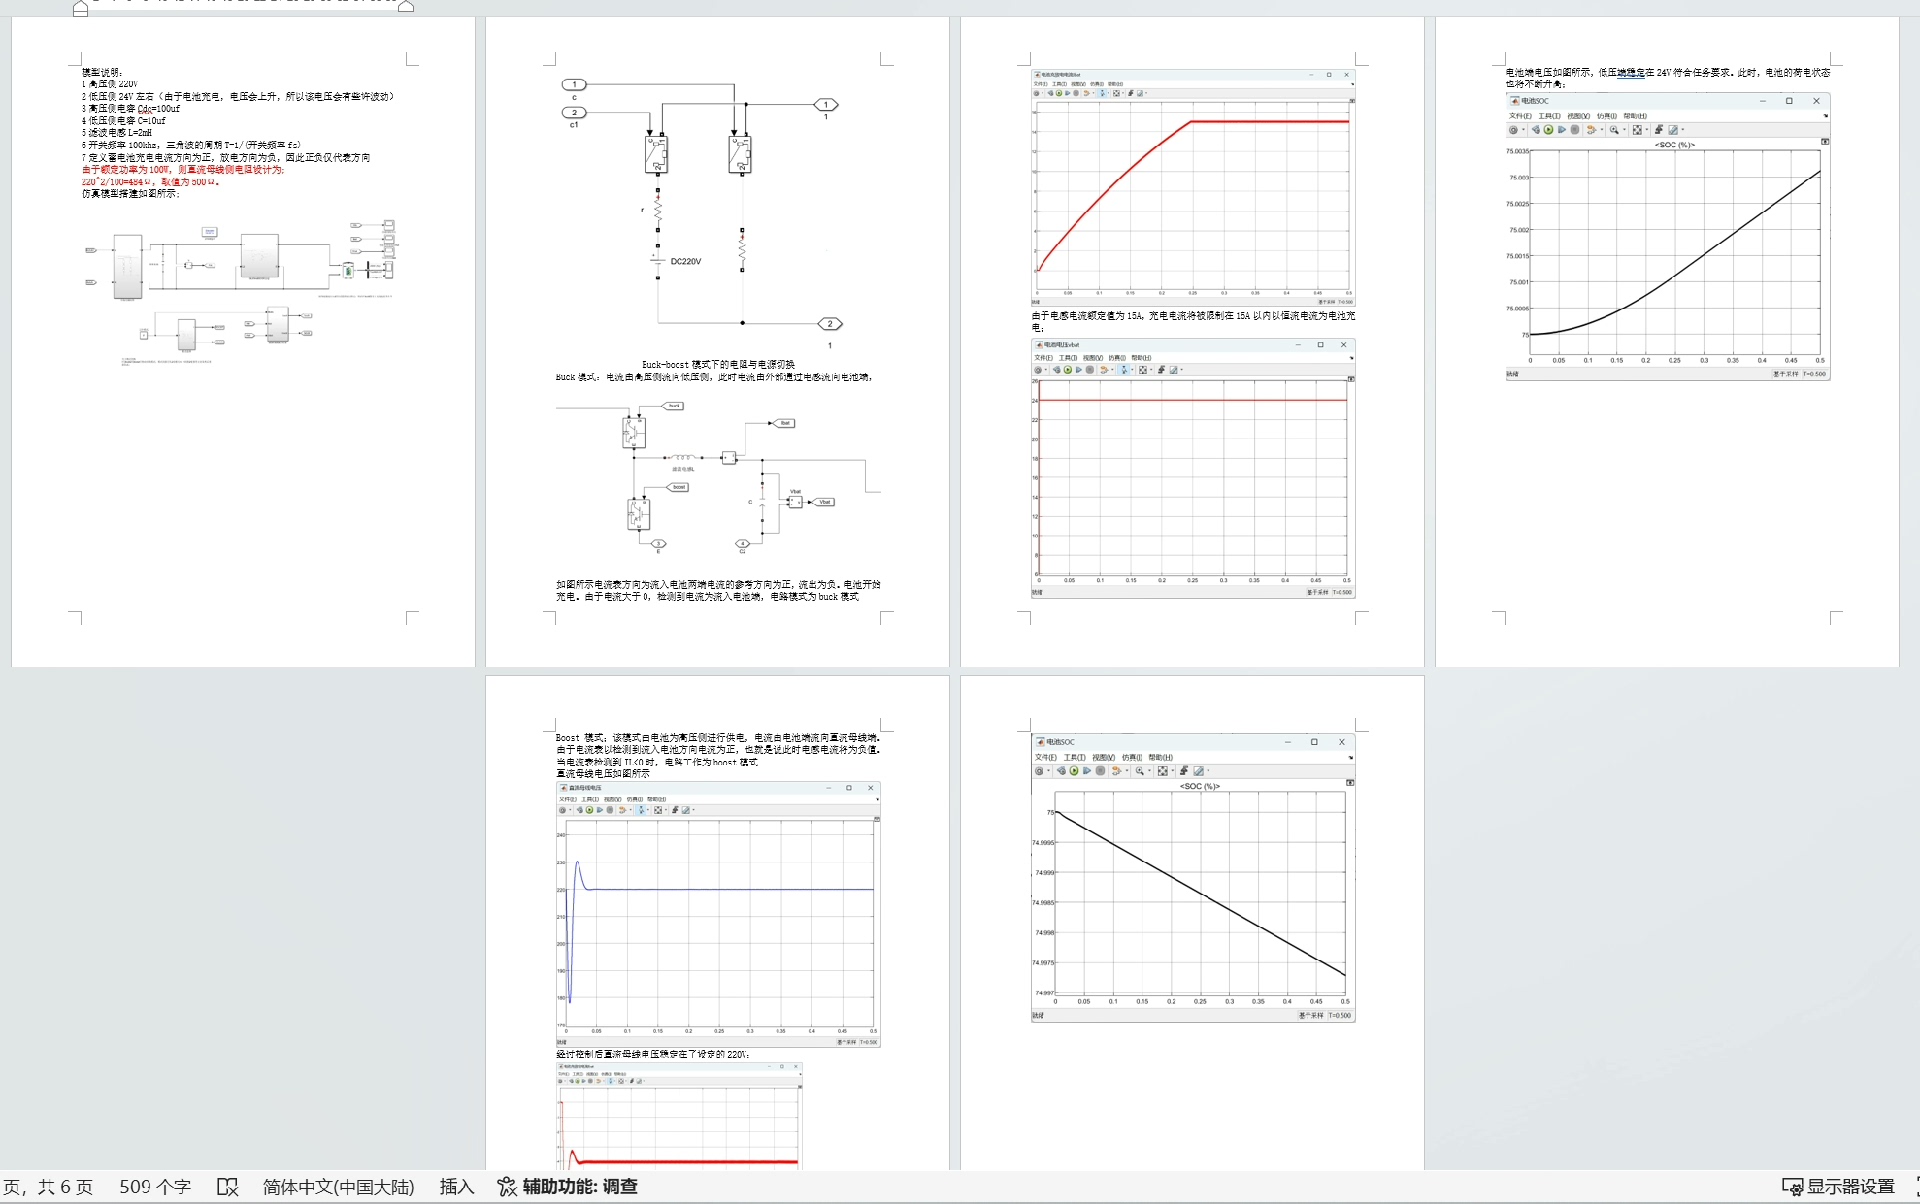Screen dimensions: 1920x1204
Task: Select the partially visible chart at page bottom
Action: click(x=679, y=1116)
